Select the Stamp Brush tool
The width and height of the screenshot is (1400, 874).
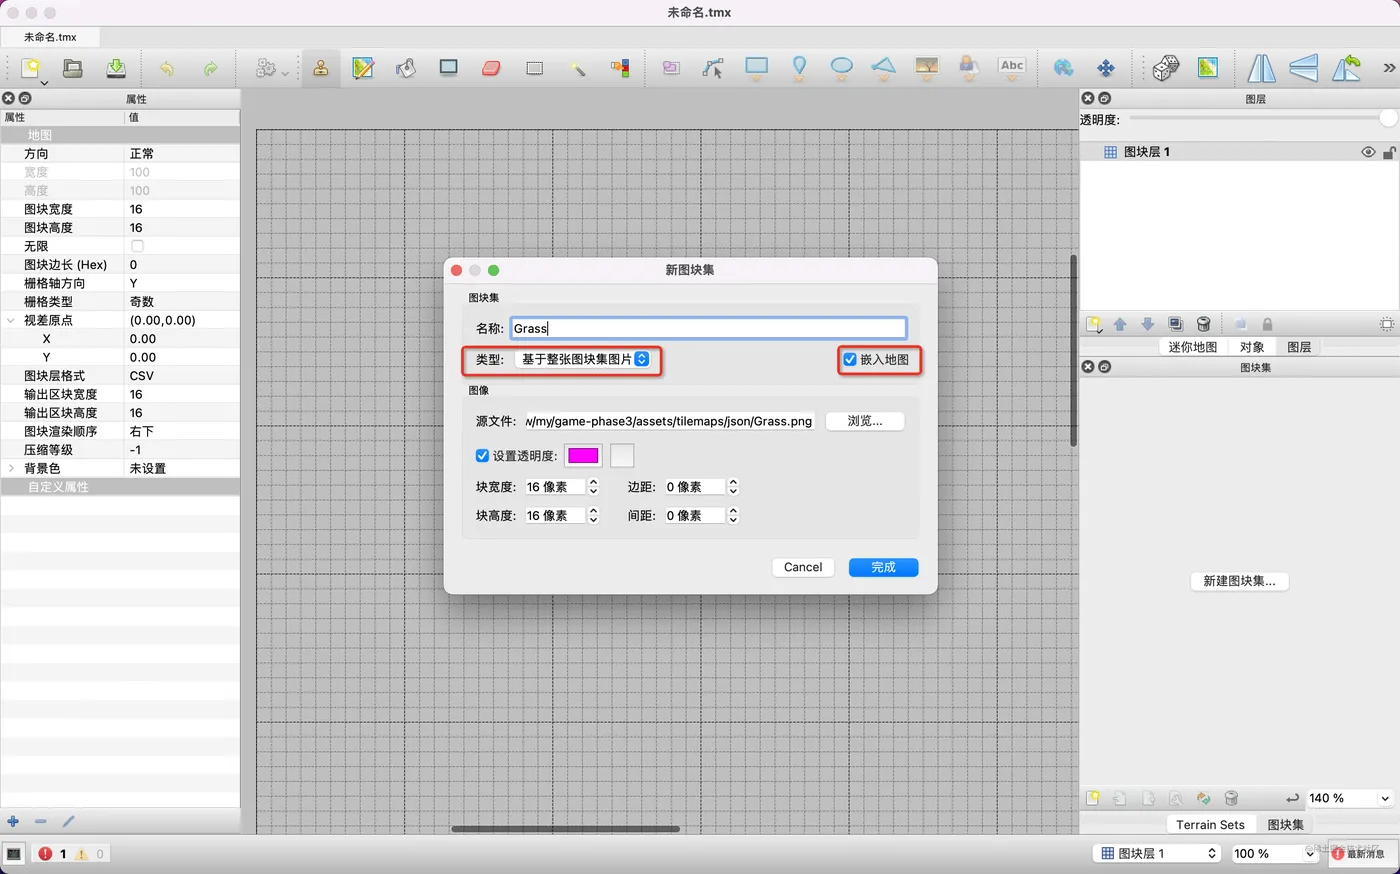click(x=321, y=68)
